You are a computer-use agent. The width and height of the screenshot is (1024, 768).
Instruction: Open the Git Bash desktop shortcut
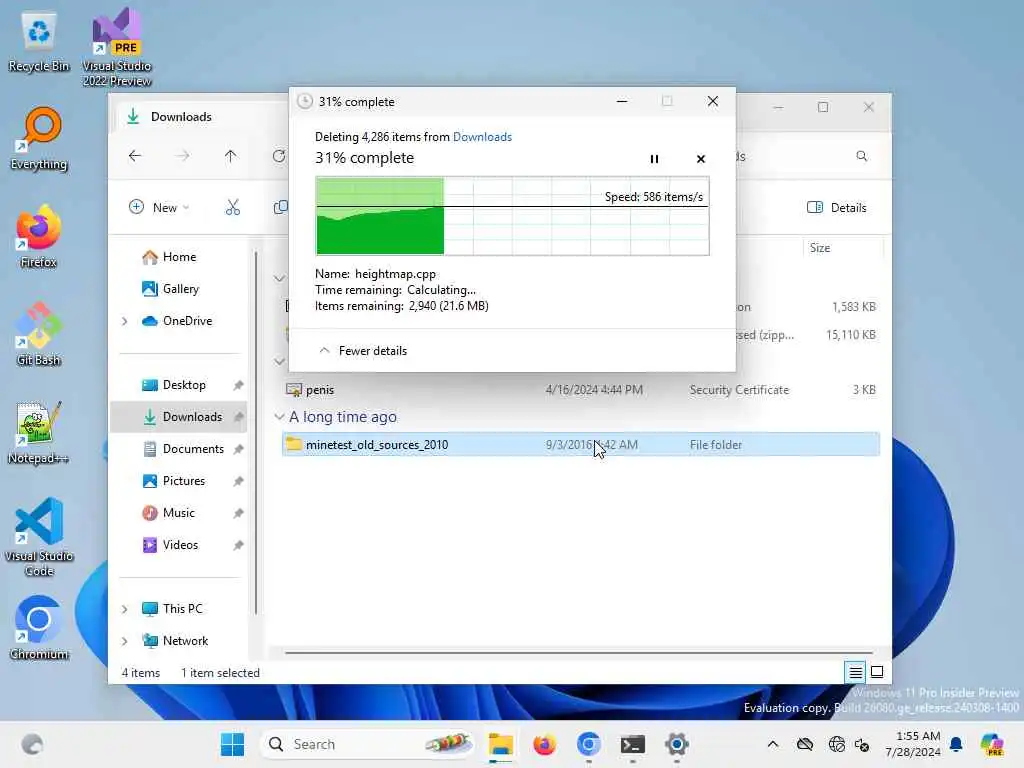coord(39,335)
